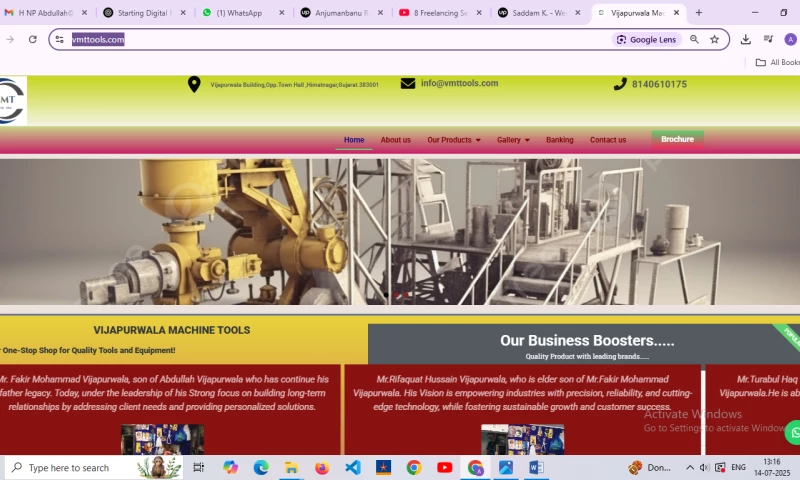Click phone number 8140610175
Viewport: 800px width, 480px height.
(659, 84)
